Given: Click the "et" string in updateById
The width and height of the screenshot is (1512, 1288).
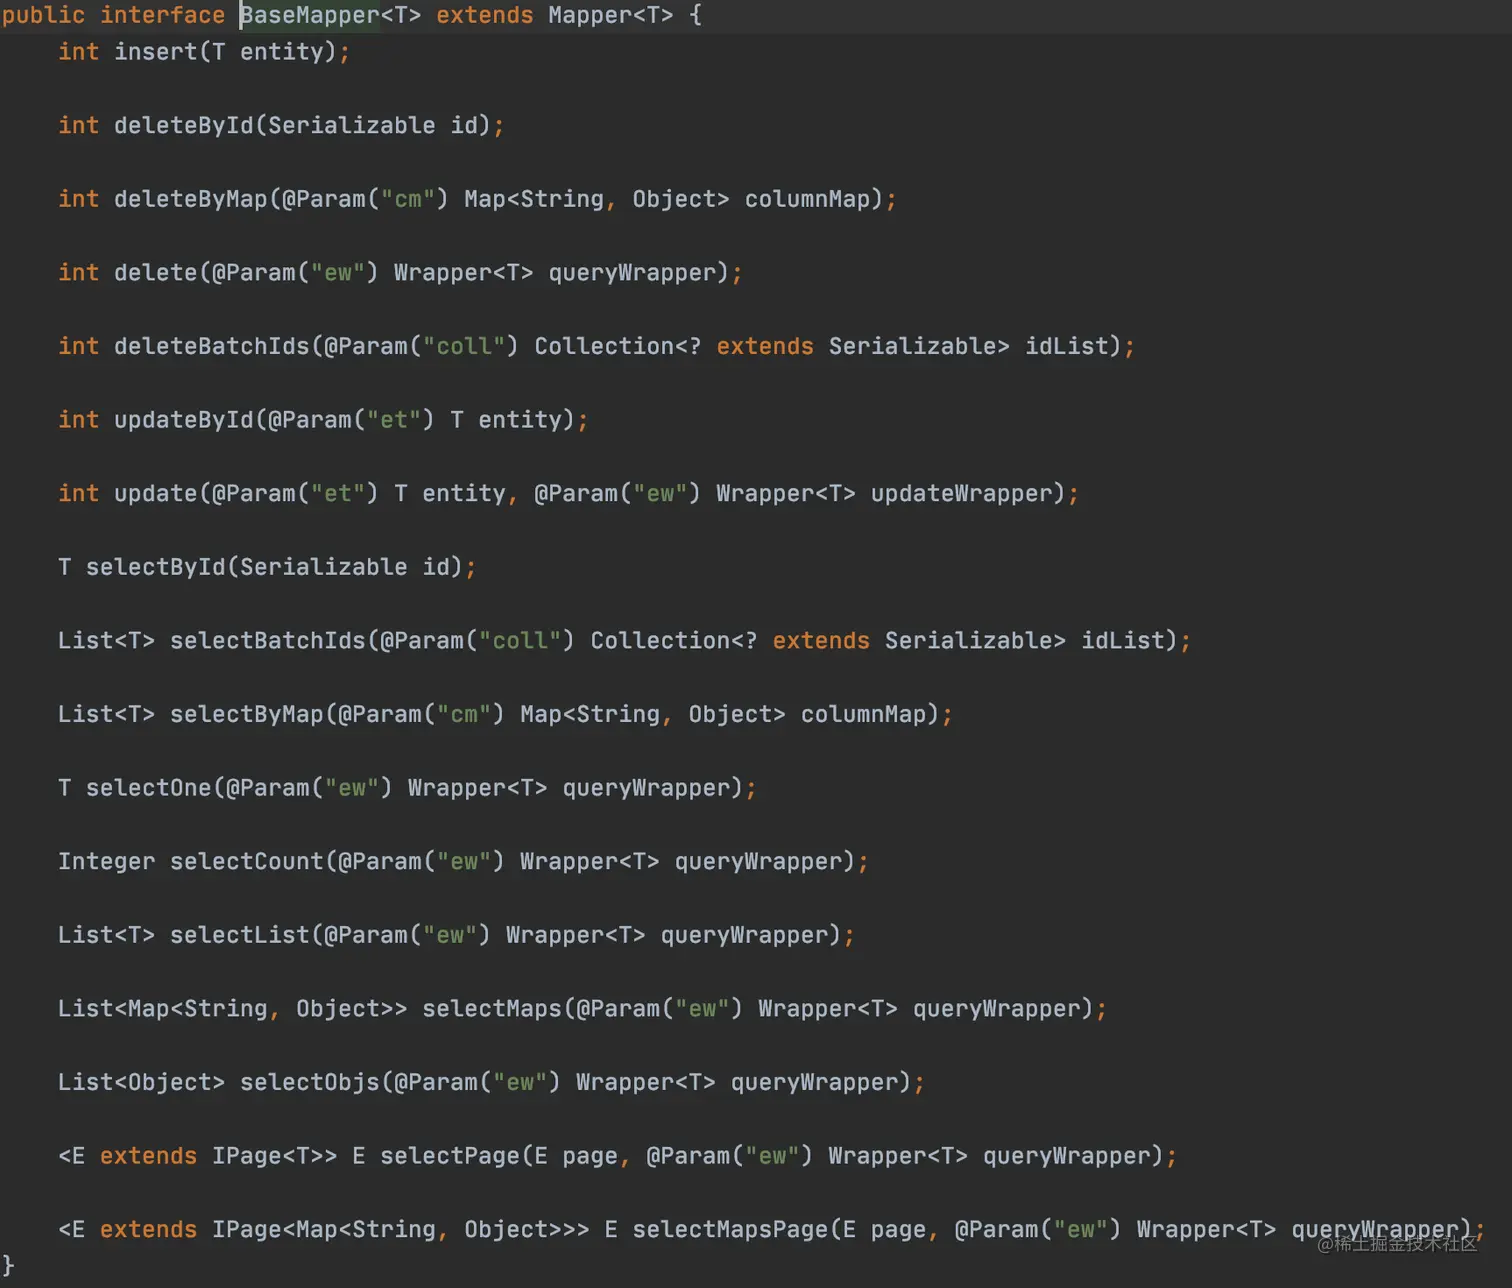Looking at the screenshot, I should pyautogui.click(x=394, y=420).
